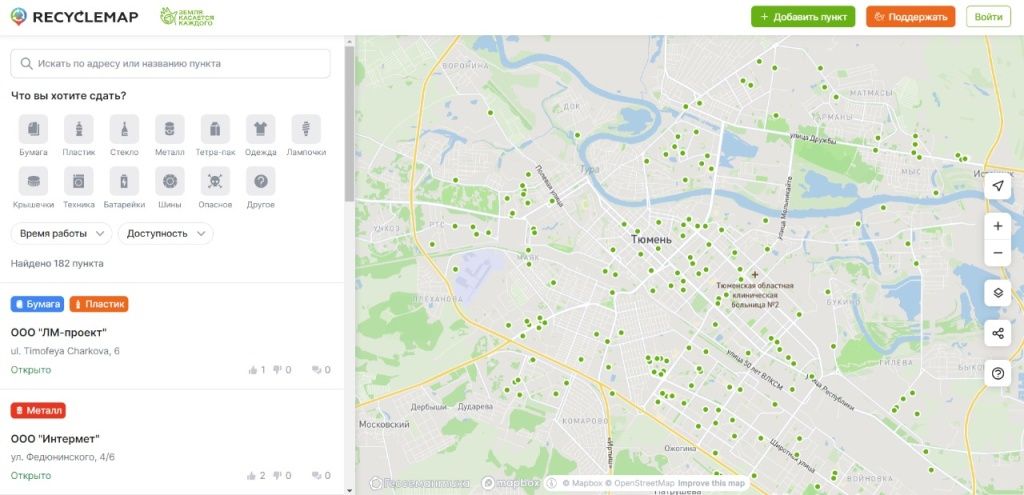Toggle the Одежда clothing filter
The image size is (1024, 495).
[x=260, y=129]
